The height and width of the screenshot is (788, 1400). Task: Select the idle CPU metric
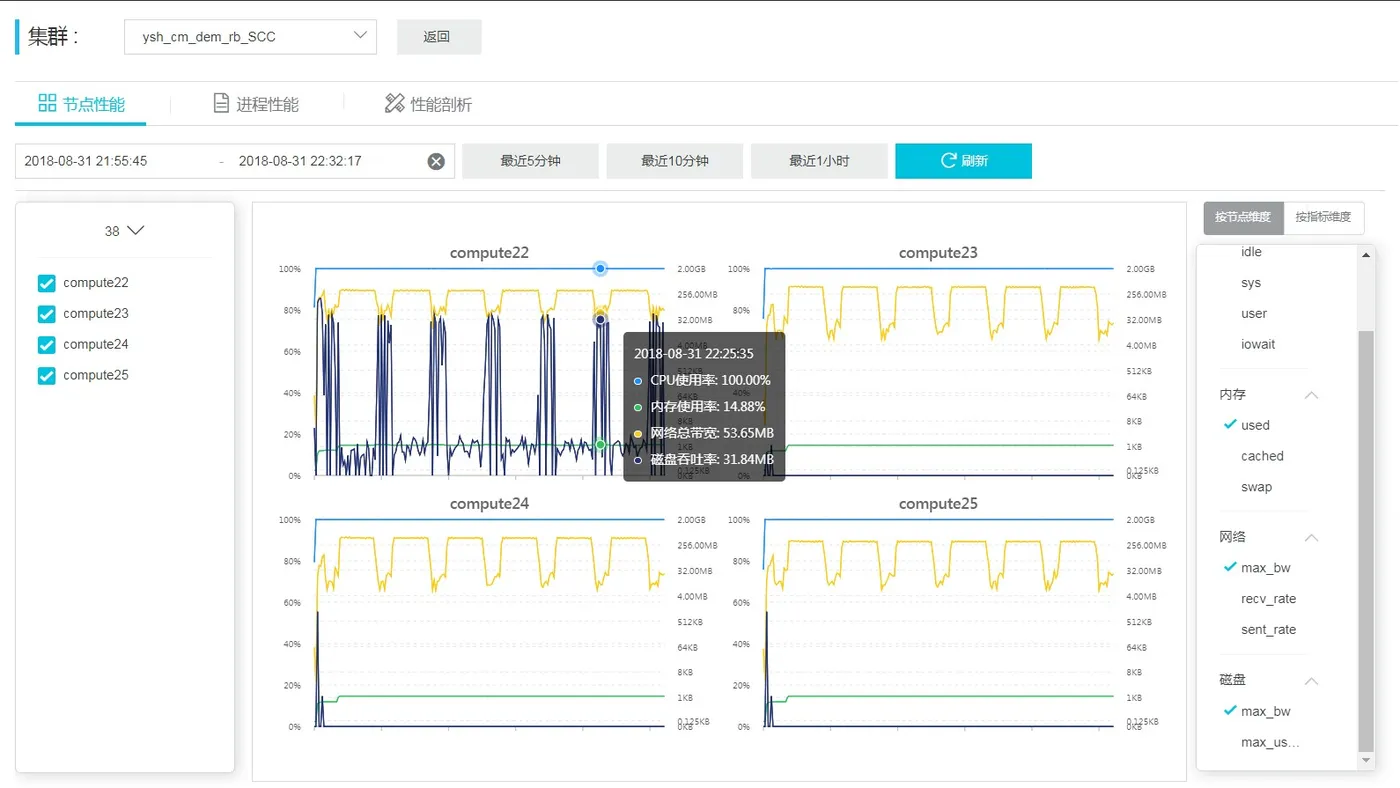click(1251, 252)
